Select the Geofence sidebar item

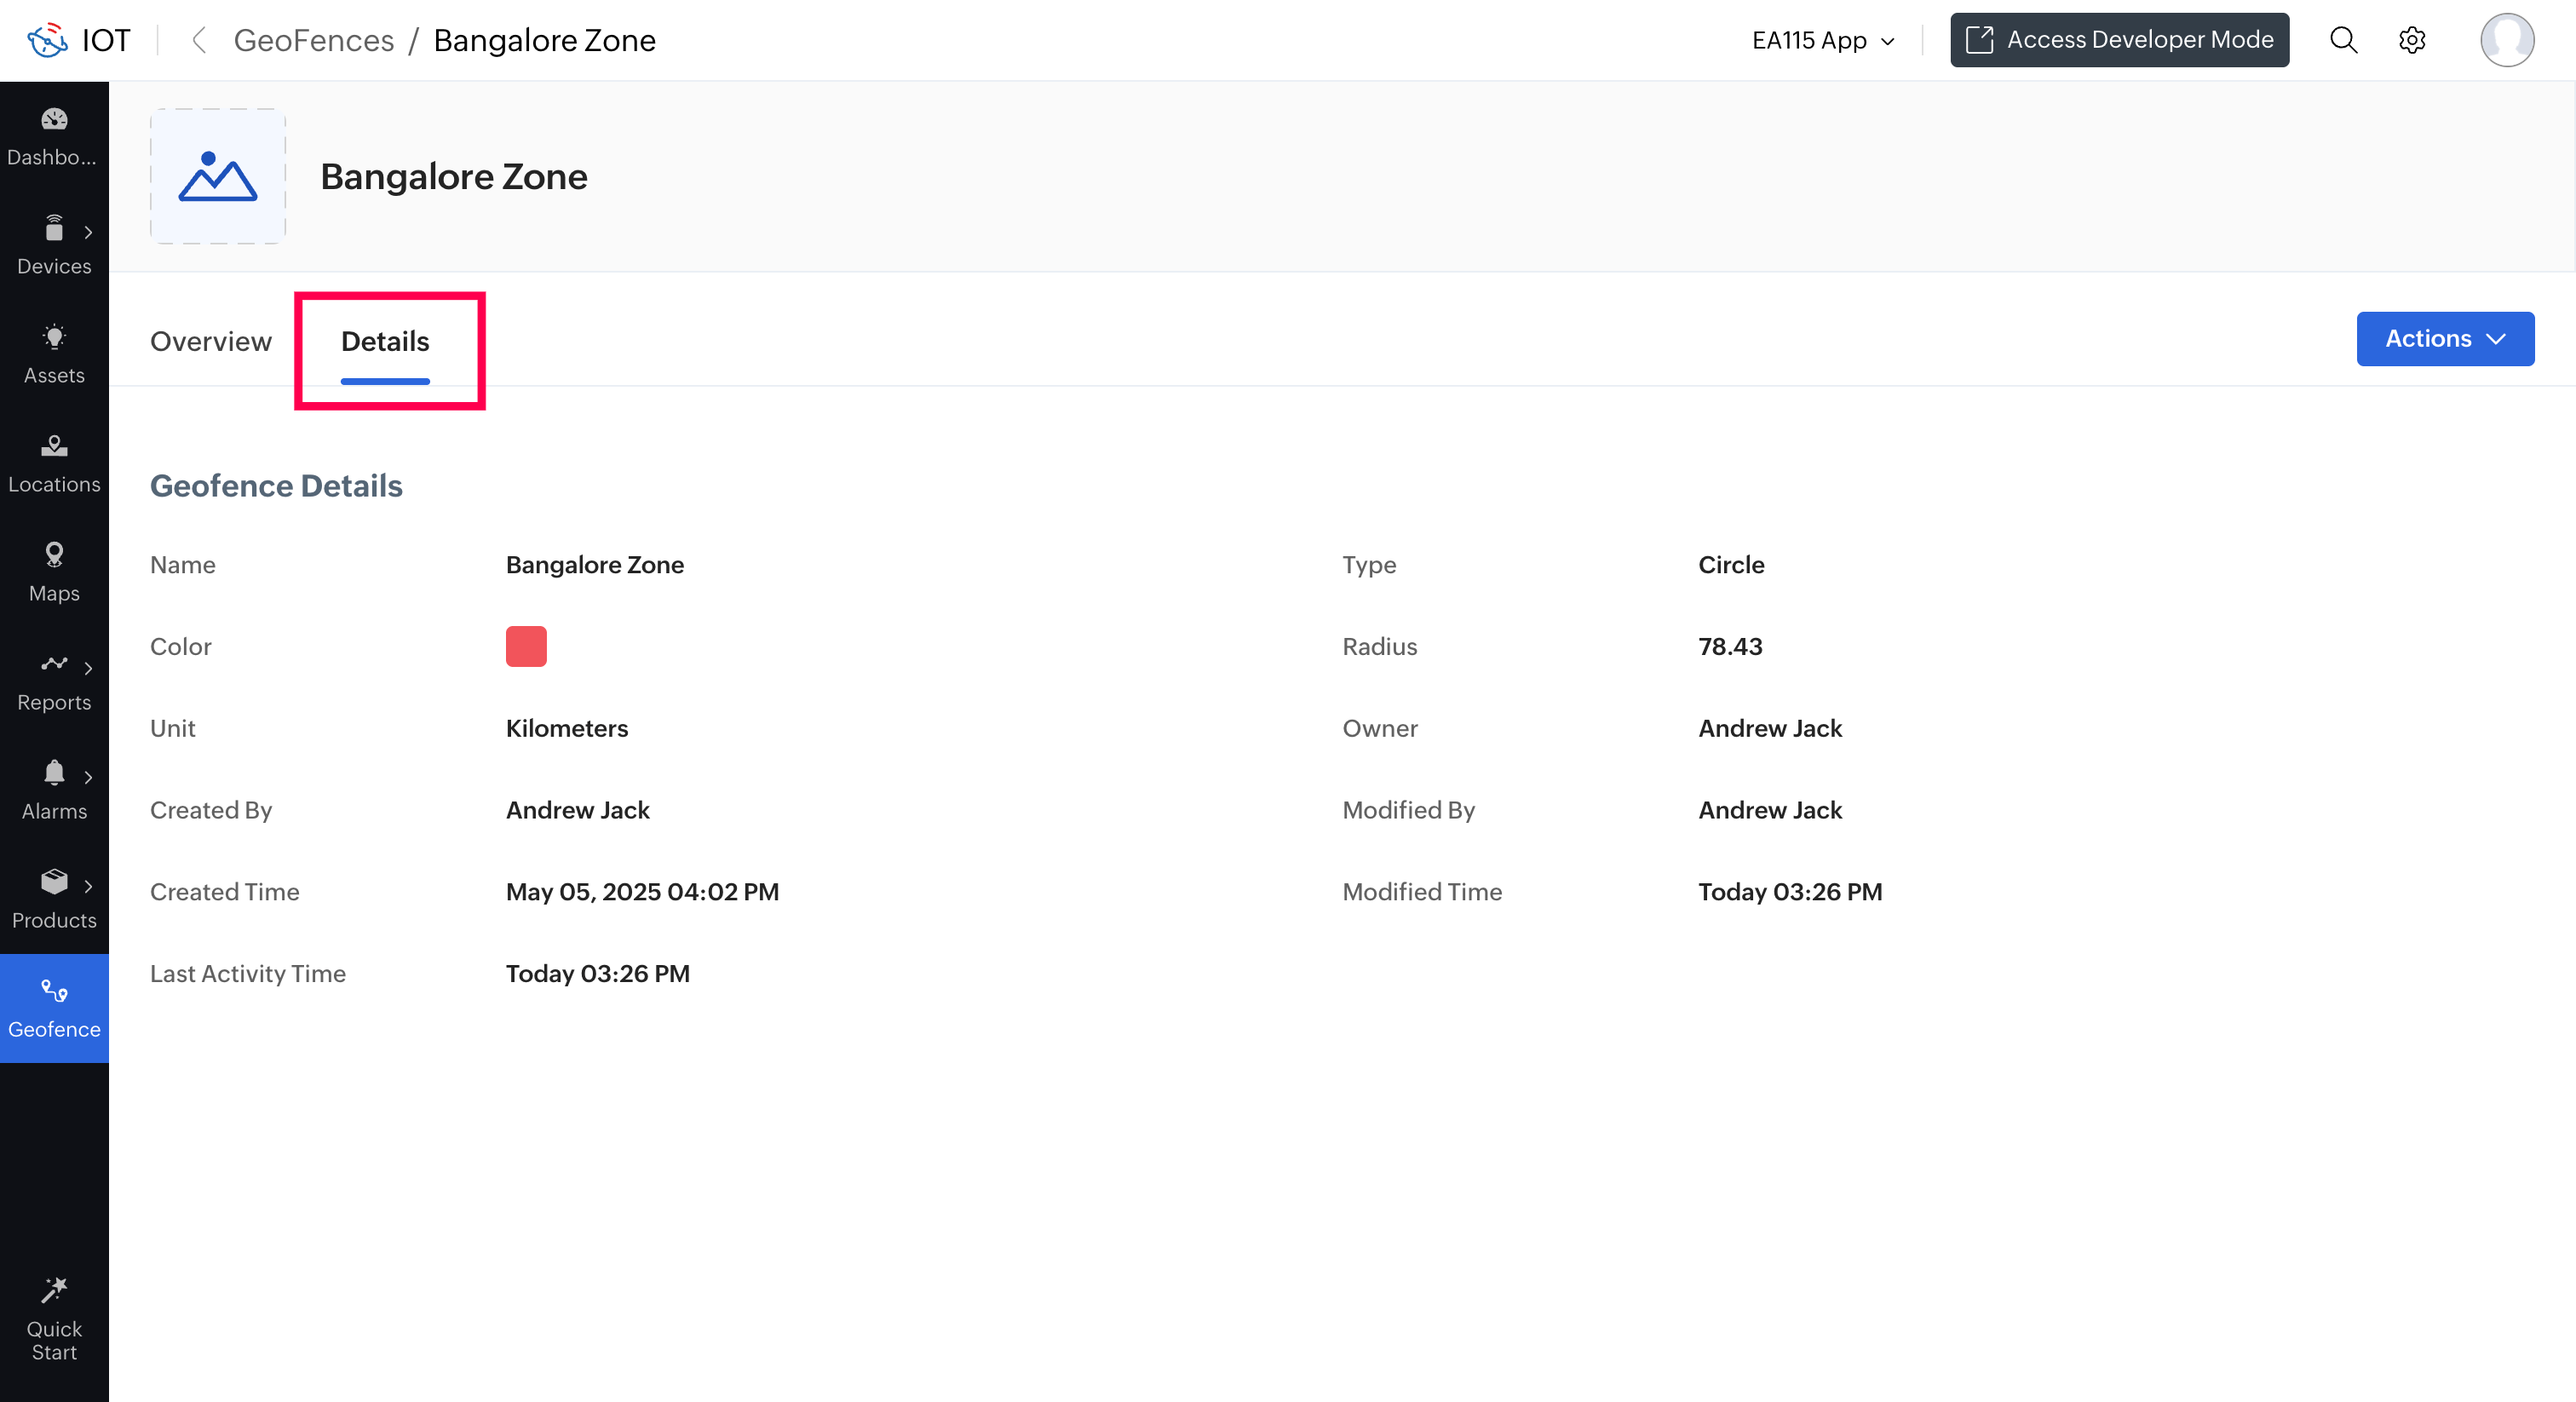coord(54,1008)
